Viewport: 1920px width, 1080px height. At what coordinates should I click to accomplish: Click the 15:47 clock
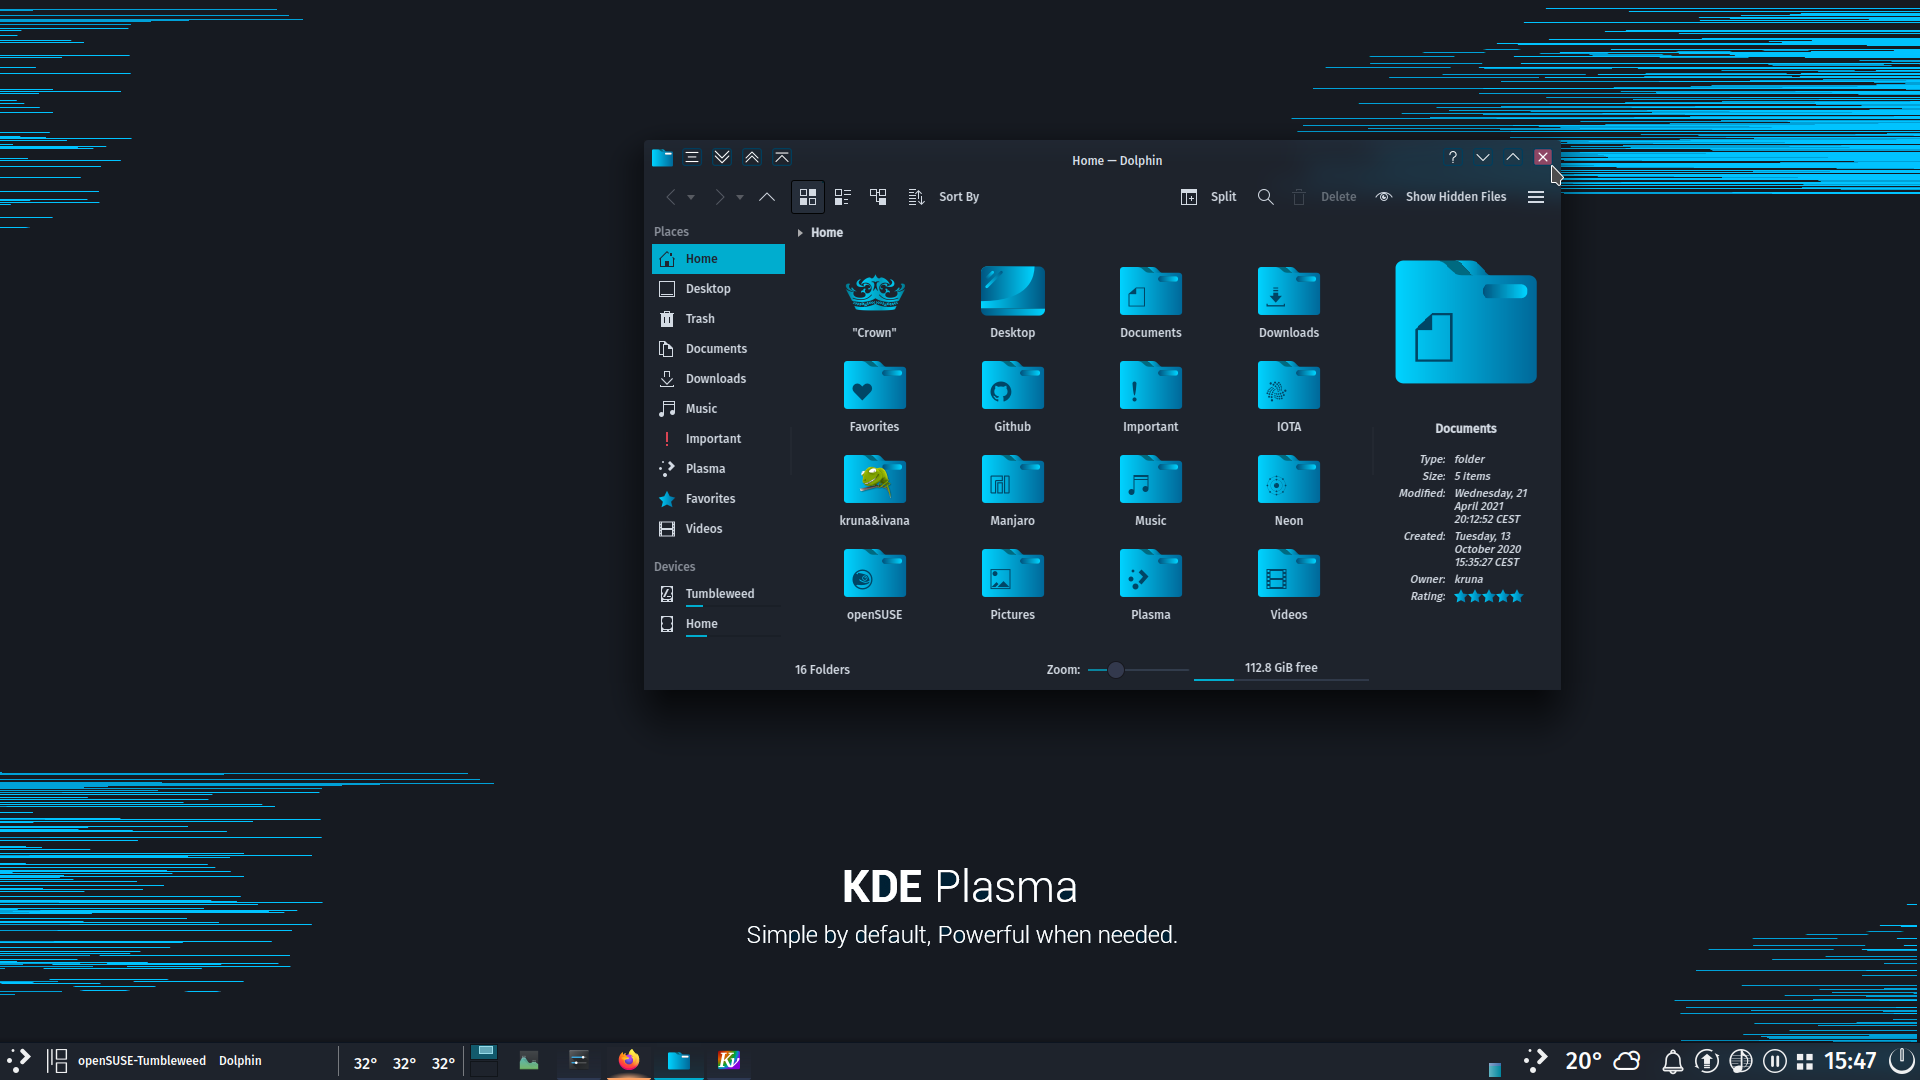tap(1850, 1061)
